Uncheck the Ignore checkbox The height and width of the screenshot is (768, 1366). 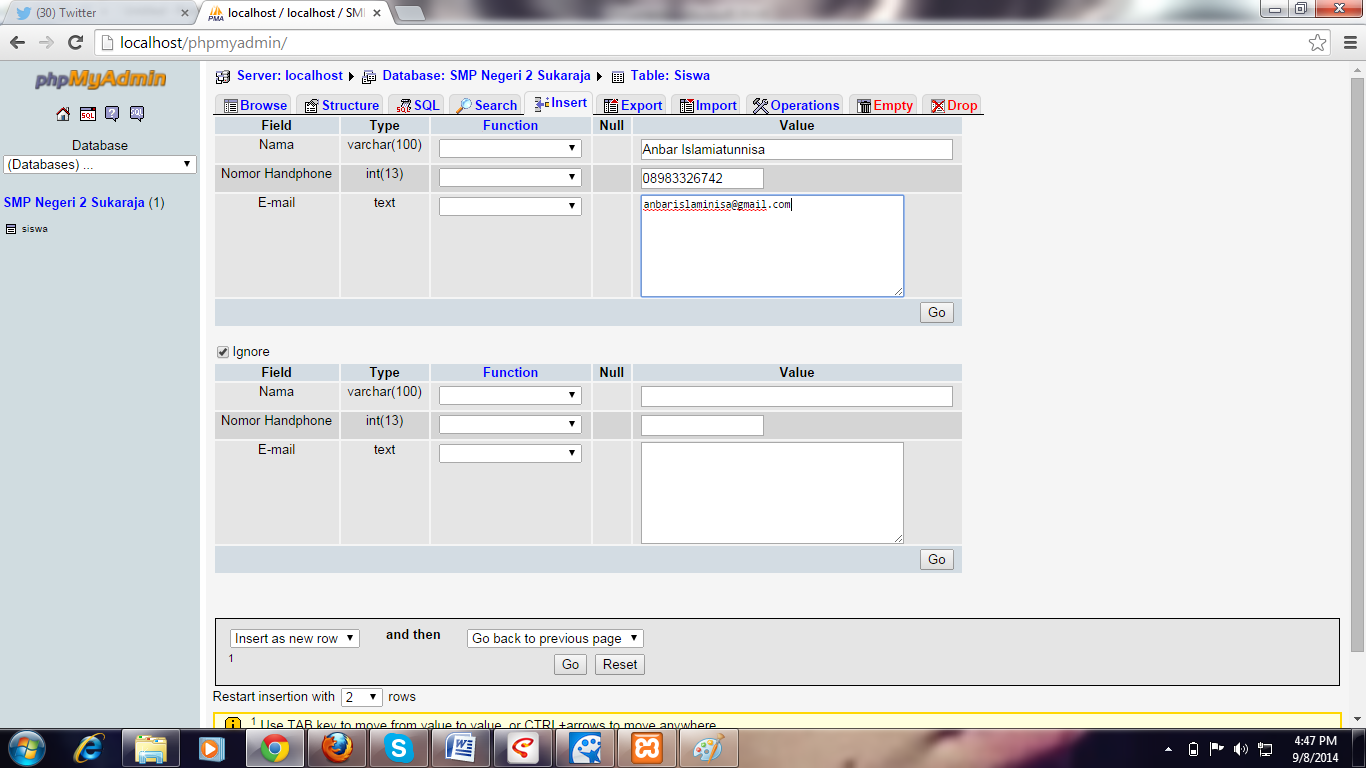pyautogui.click(x=222, y=351)
